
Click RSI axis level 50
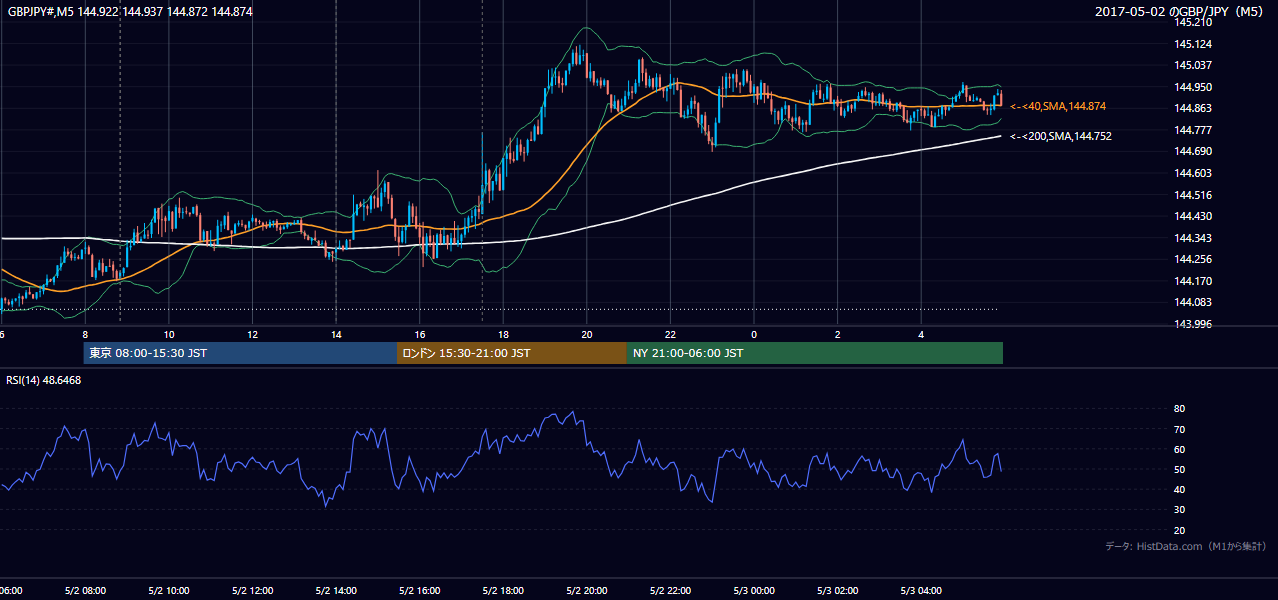[1179, 469]
